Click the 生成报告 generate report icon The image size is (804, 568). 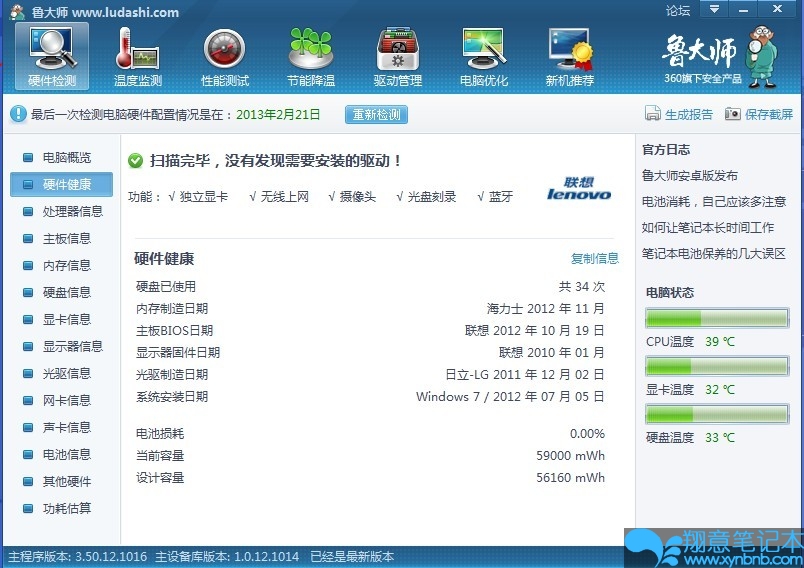pos(653,114)
